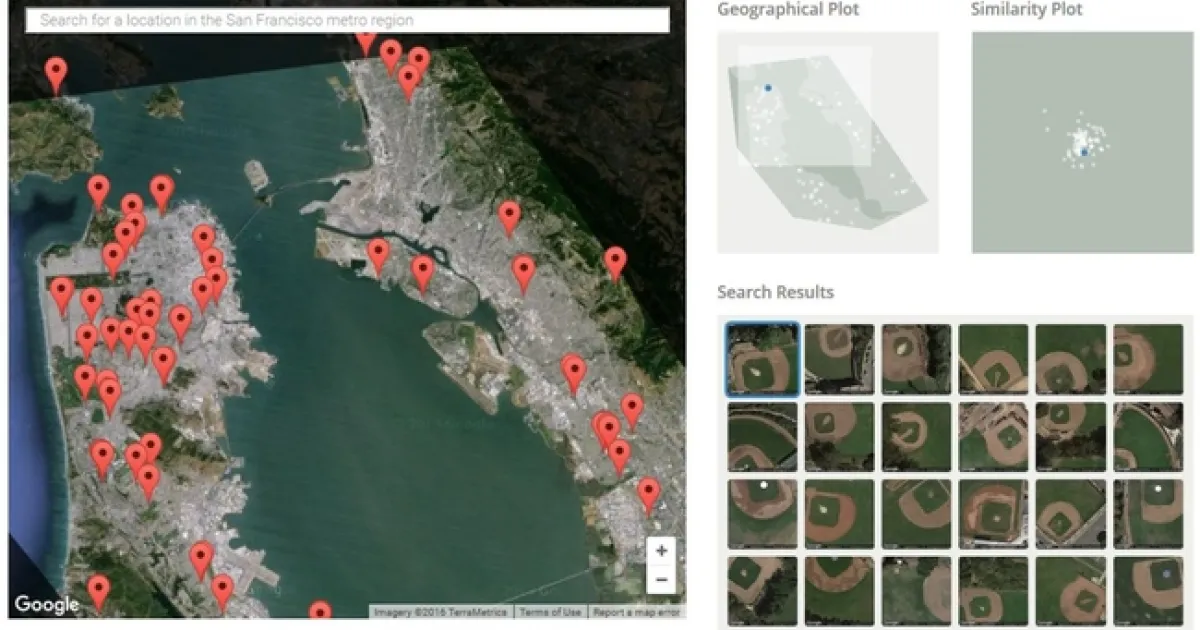Select the pin on Alameda island

tap(423, 273)
